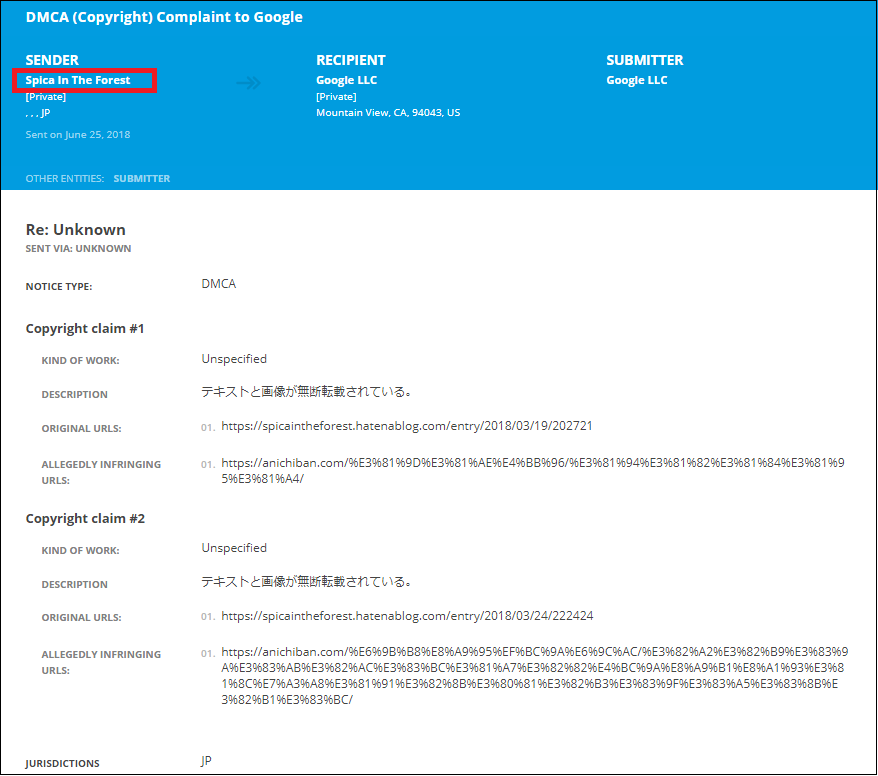The height and width of the screenshot is (776, 878).
Task: Click the SENDER heading
Action: point(52,60)
